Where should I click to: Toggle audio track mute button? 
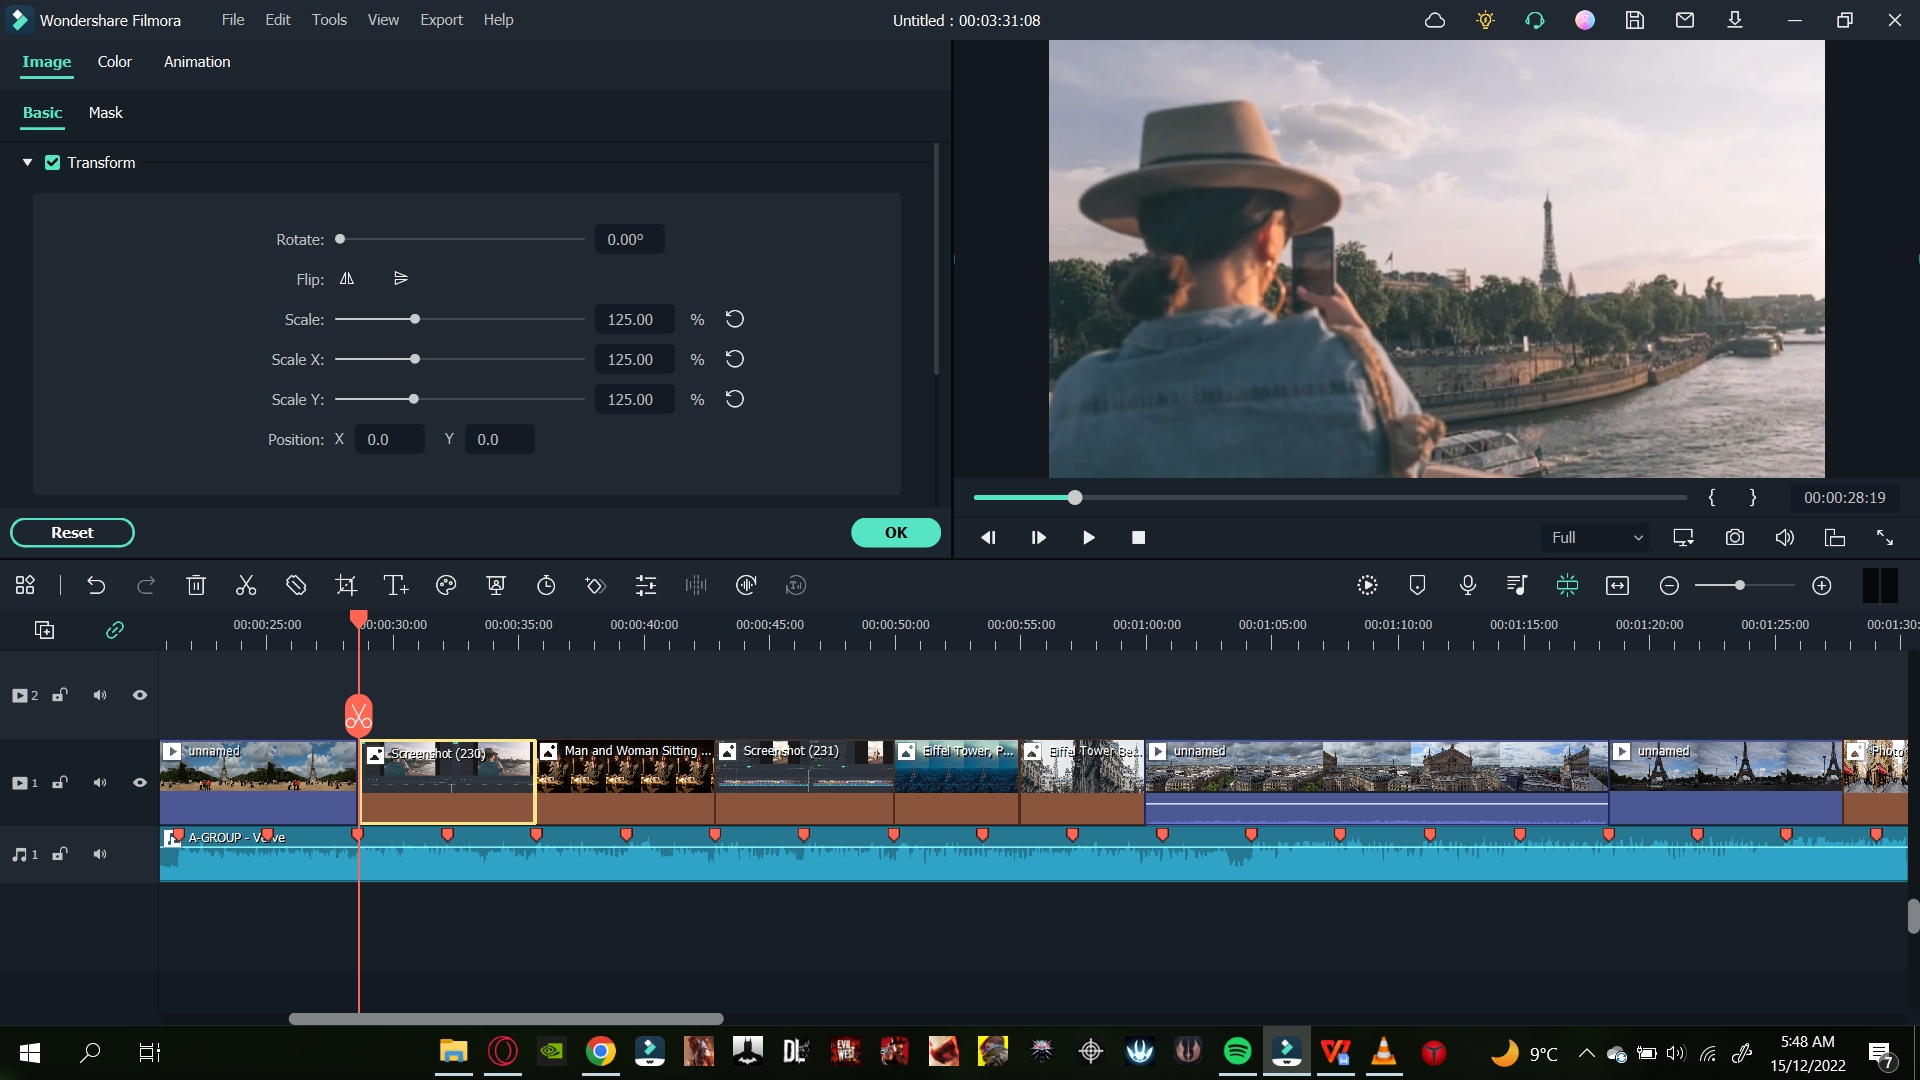[x=99, y=855]
